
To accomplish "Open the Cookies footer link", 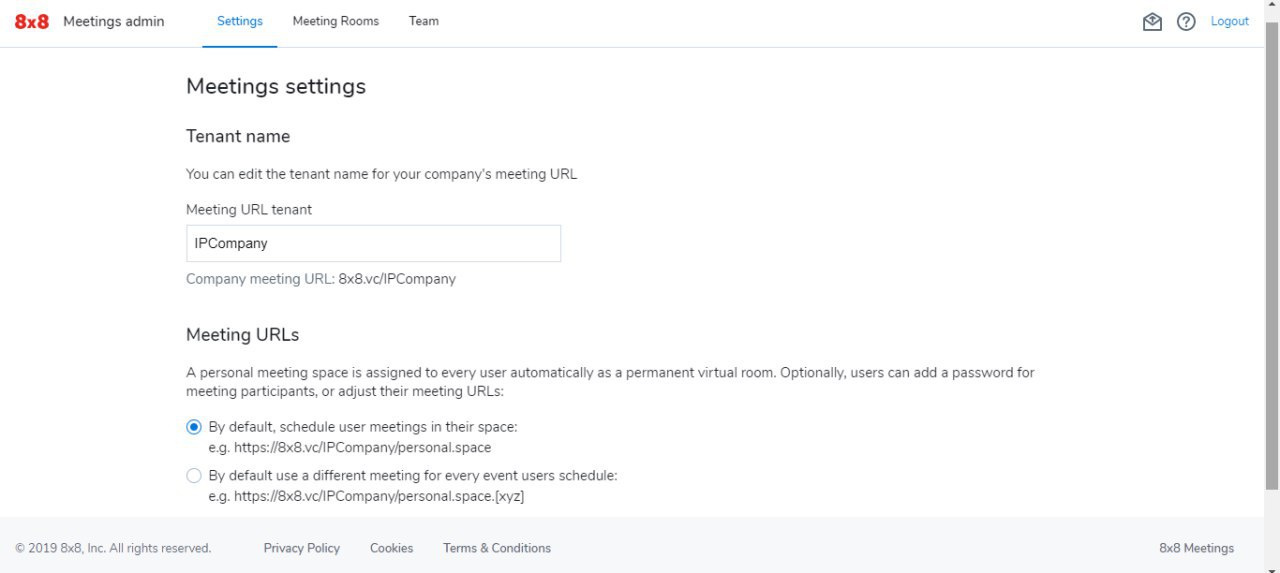I will (391, 548).
